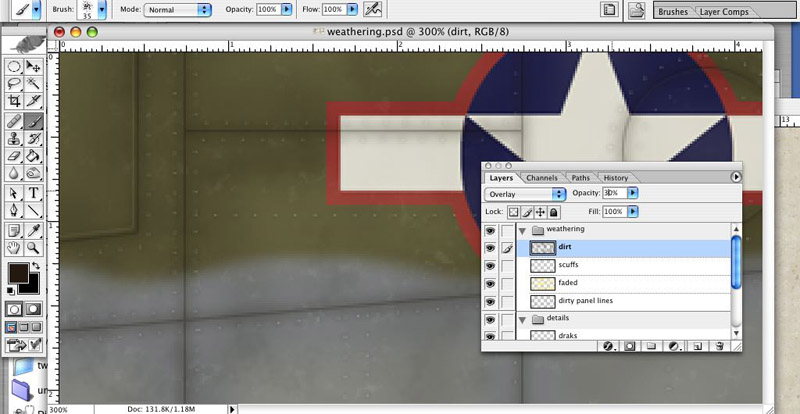Viewport: 800px width, 414px height.
Task: Switch to Standard edit mode
Action: [x=15, y=309]
